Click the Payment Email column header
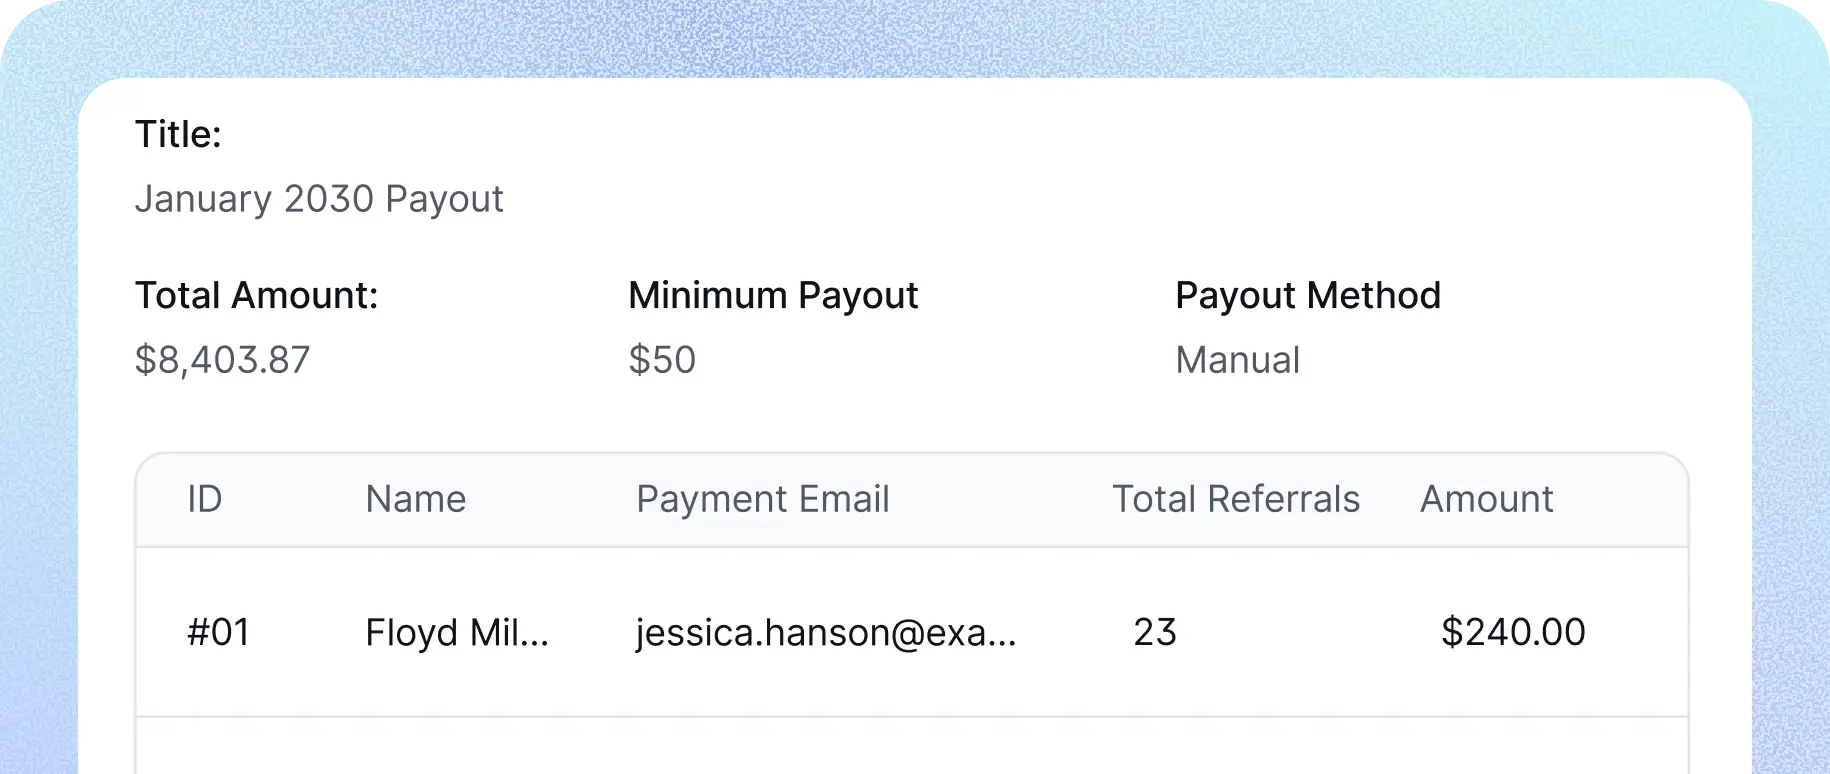 (x=762, y=499)
